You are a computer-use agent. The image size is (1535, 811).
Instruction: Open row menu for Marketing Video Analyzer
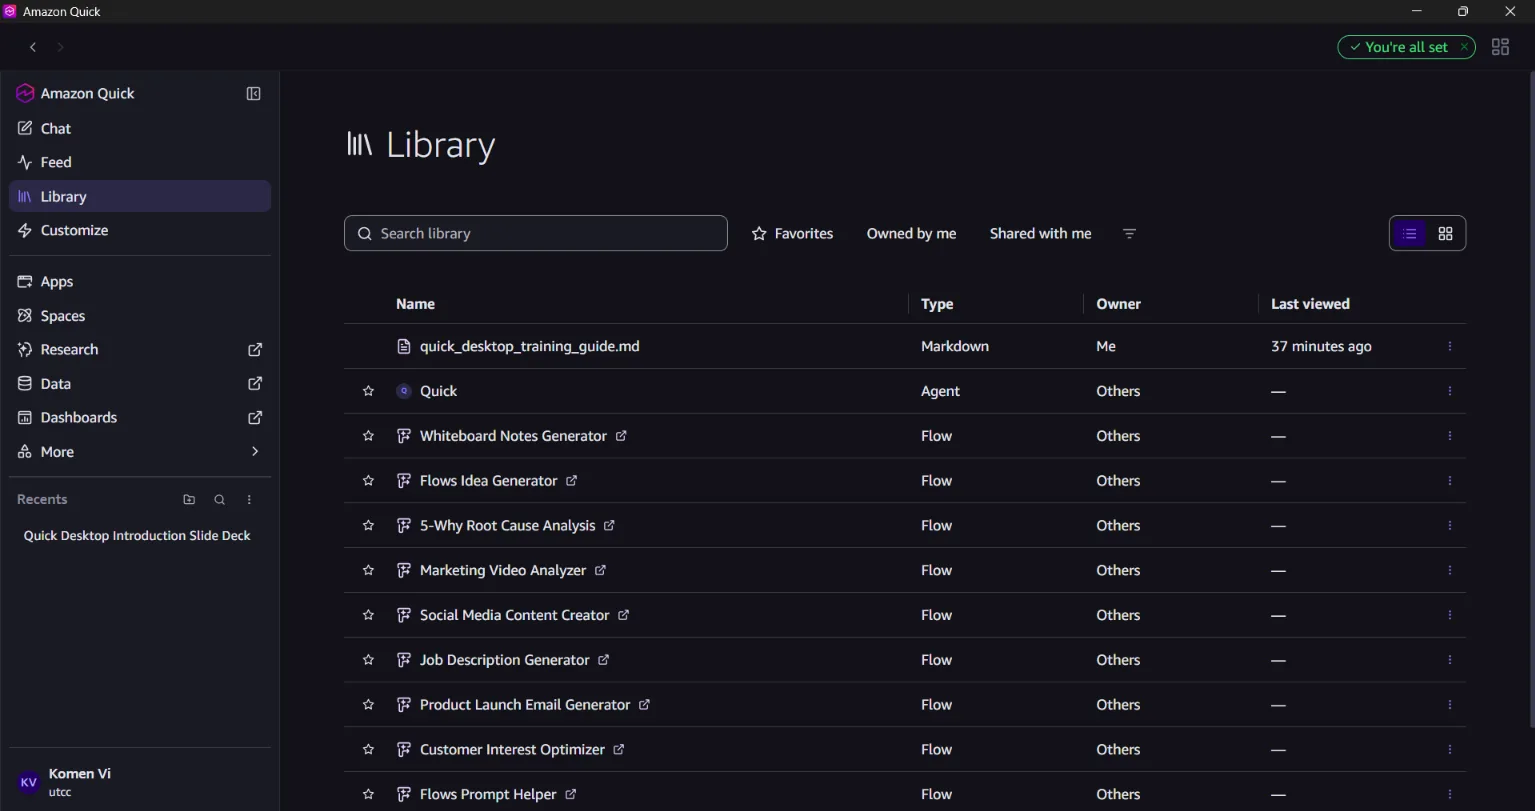(x=1450, y=570)
